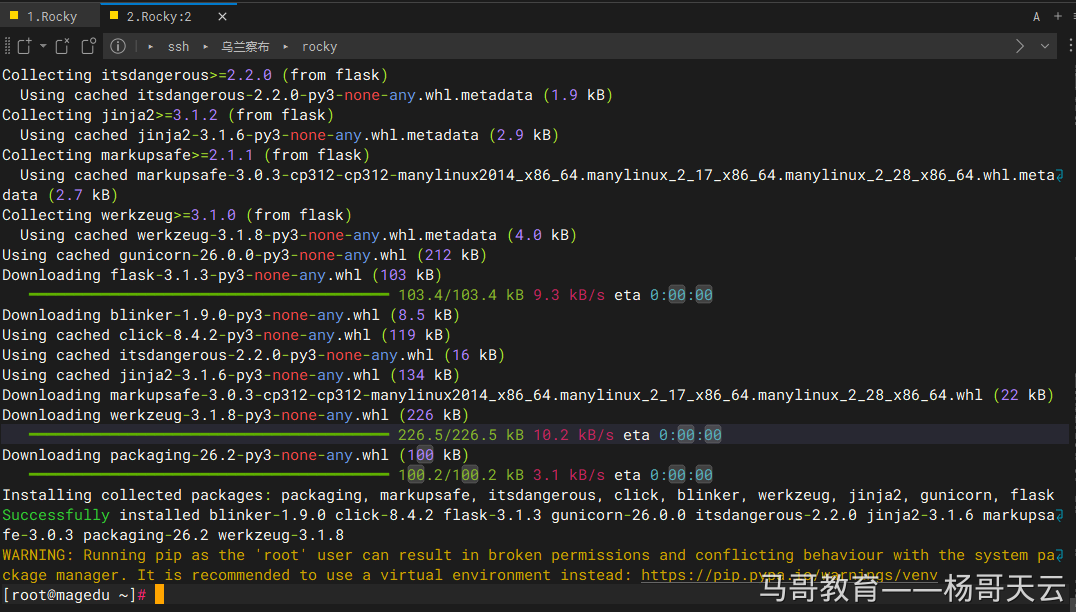Image resolution: width=1076 pixels, height=612 pixels.
Task: Click the line "Collecting itsdangerous>=2.2.0 (from flask)"
Action: coord(195,75)
